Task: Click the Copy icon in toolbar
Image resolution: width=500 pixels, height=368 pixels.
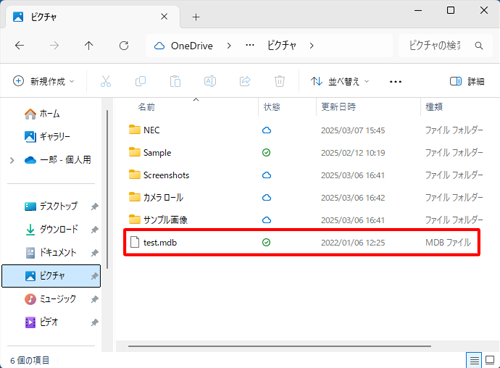Action: click(140, 81)
